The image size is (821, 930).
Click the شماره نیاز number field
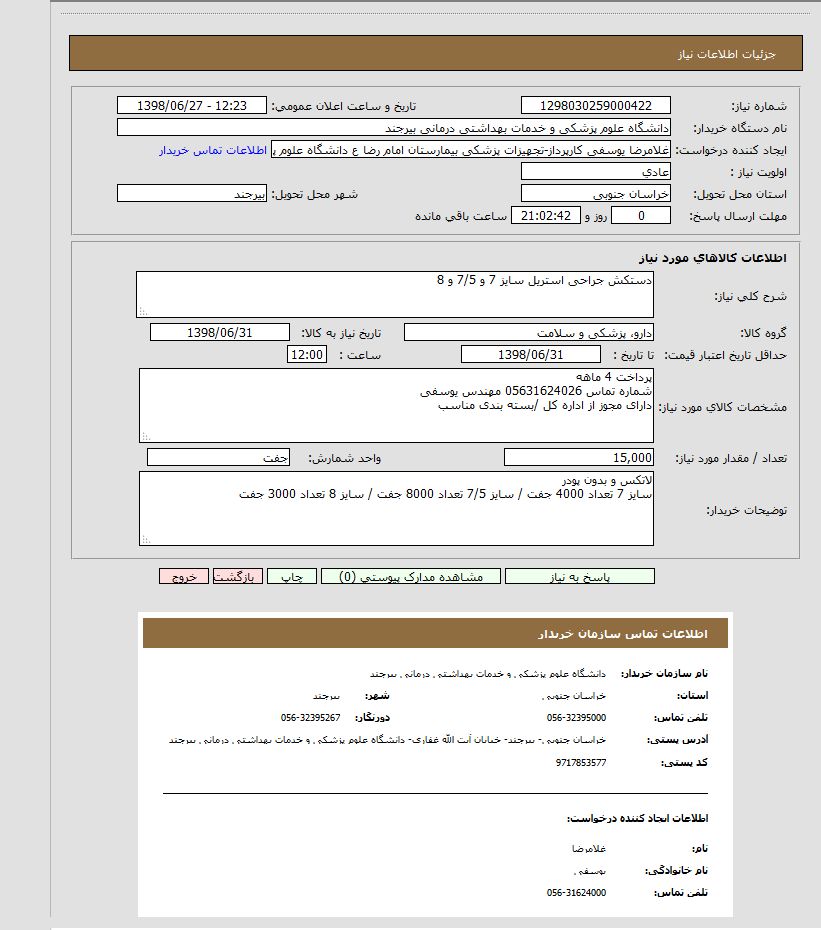tap(596, 106)
